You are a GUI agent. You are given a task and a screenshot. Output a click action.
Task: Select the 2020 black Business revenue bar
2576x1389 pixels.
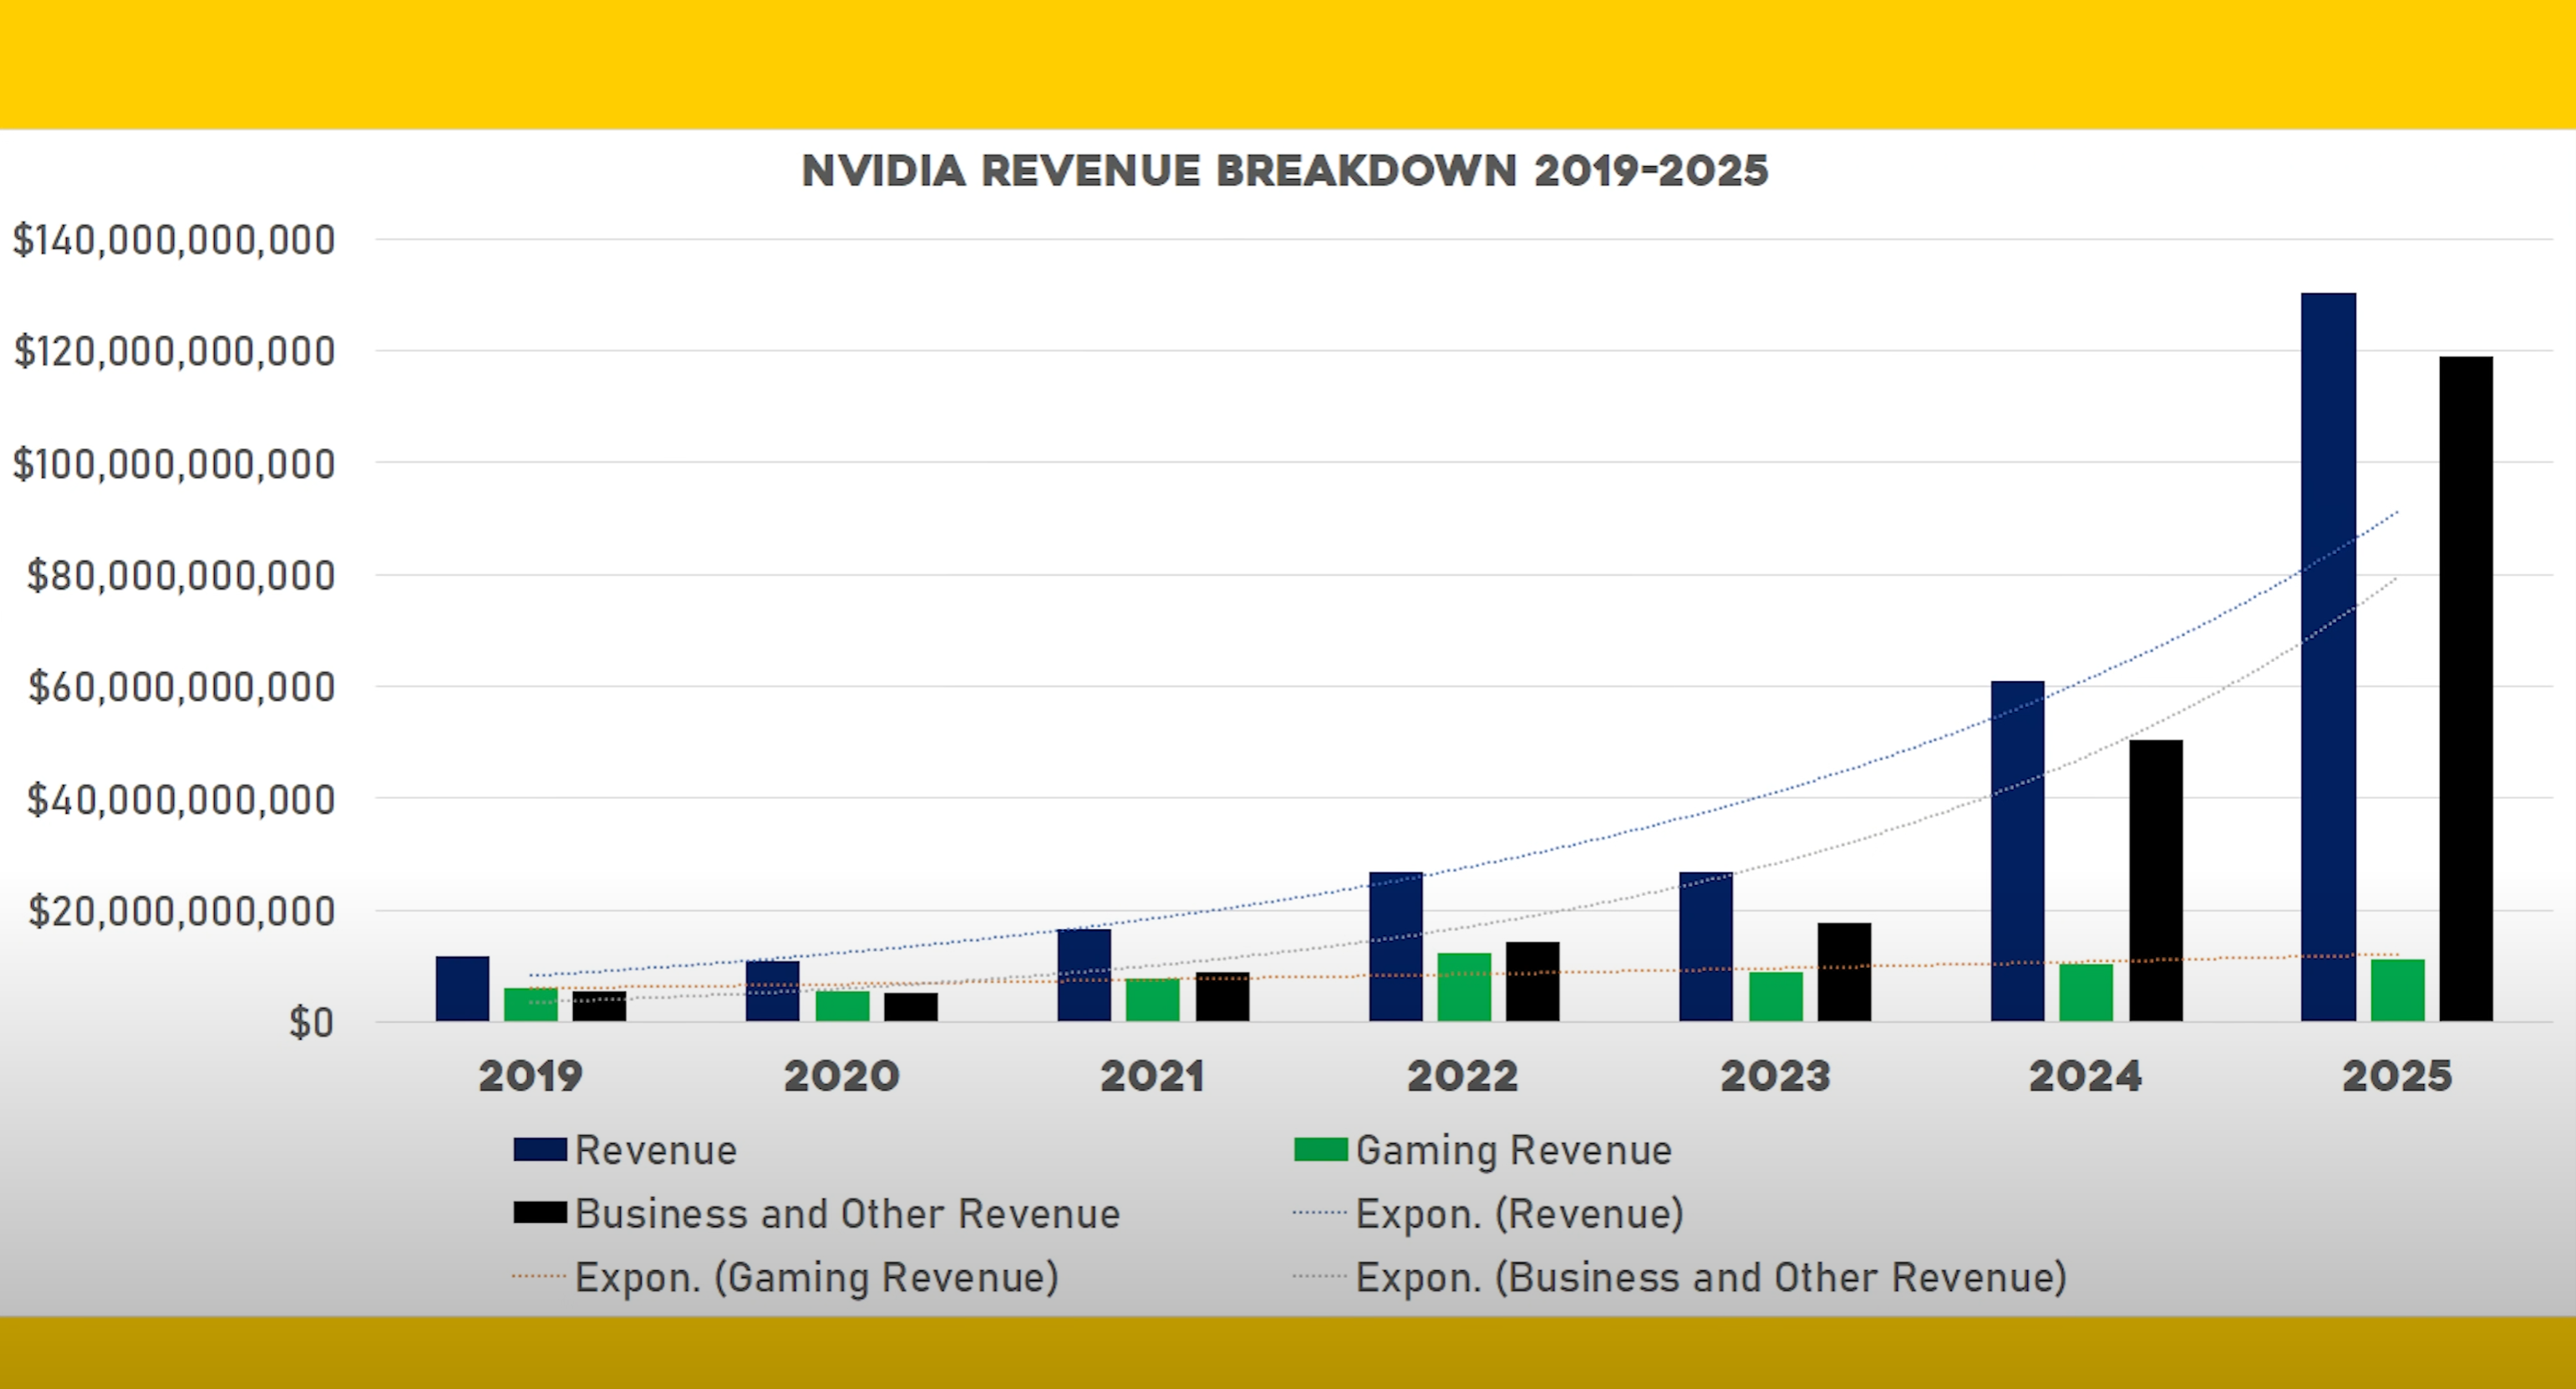pos(911,1007)
